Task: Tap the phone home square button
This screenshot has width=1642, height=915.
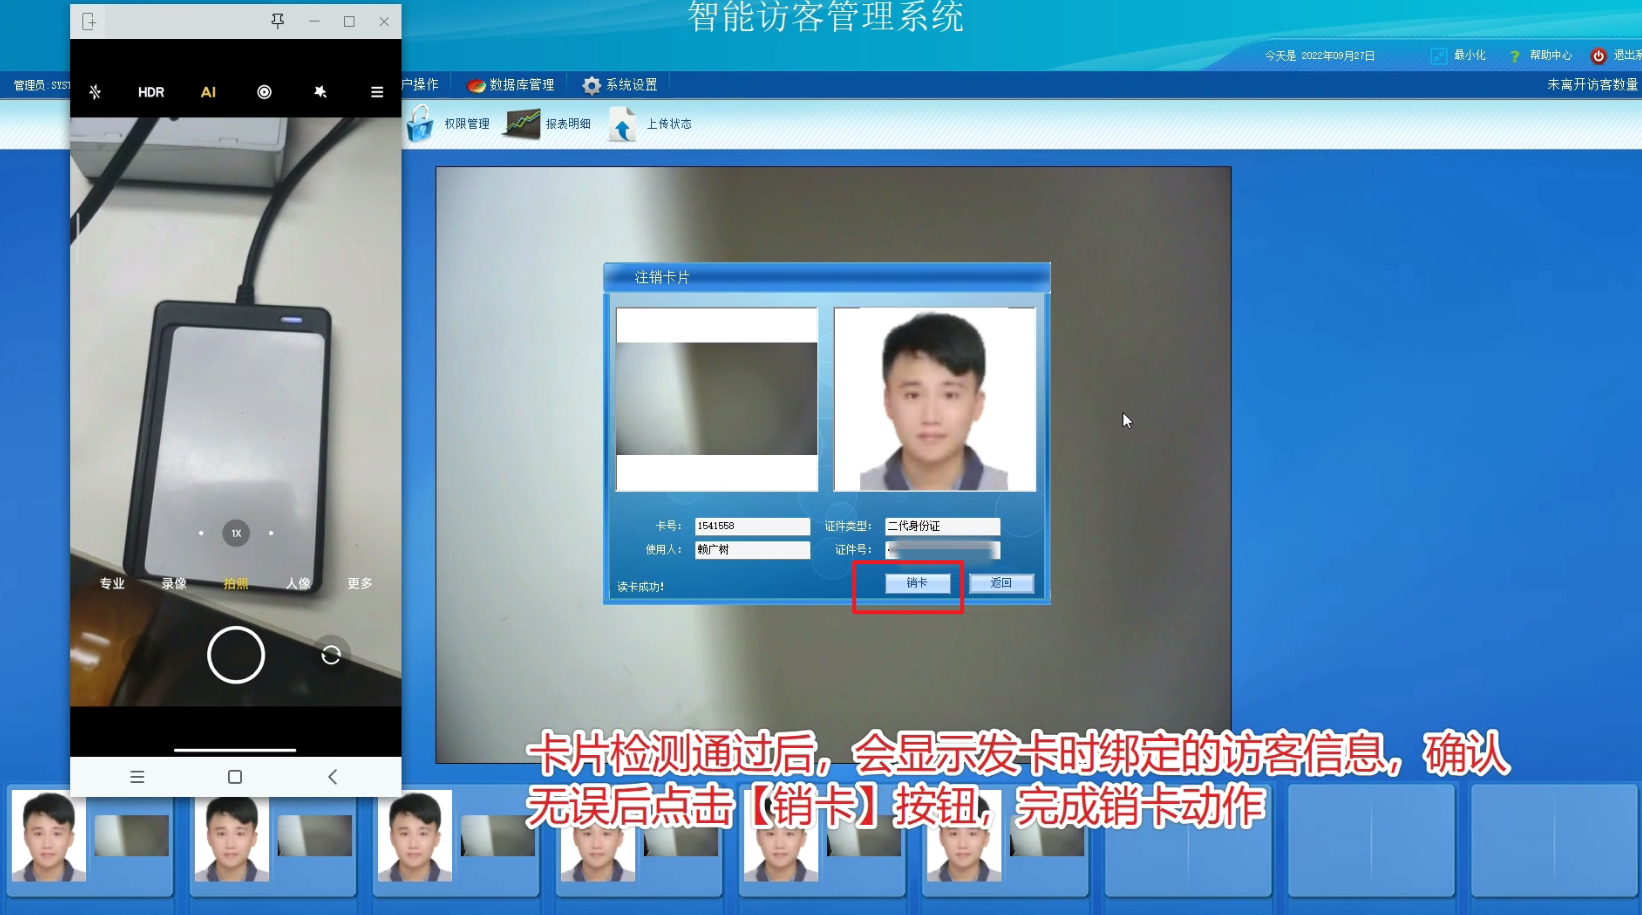Action: [x=235, y=777]
